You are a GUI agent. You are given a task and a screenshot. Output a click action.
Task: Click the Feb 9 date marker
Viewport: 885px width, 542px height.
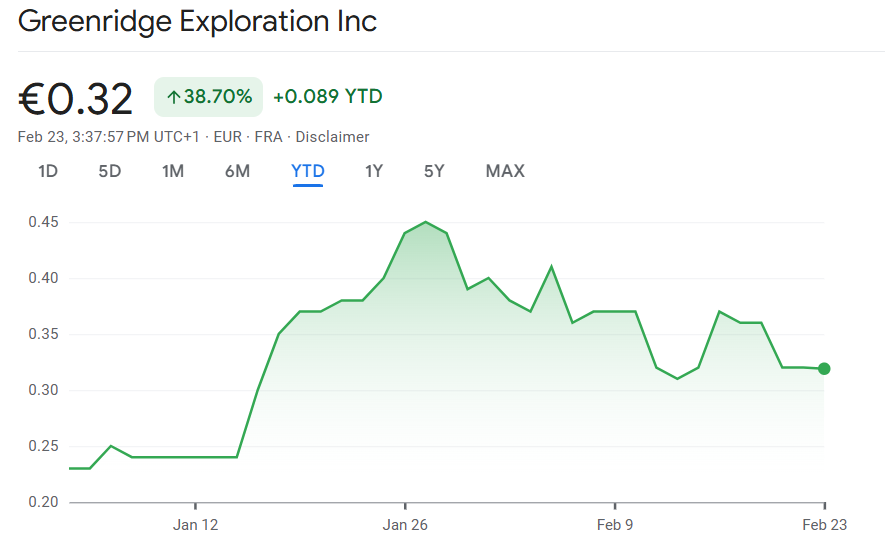coord(615,524)
